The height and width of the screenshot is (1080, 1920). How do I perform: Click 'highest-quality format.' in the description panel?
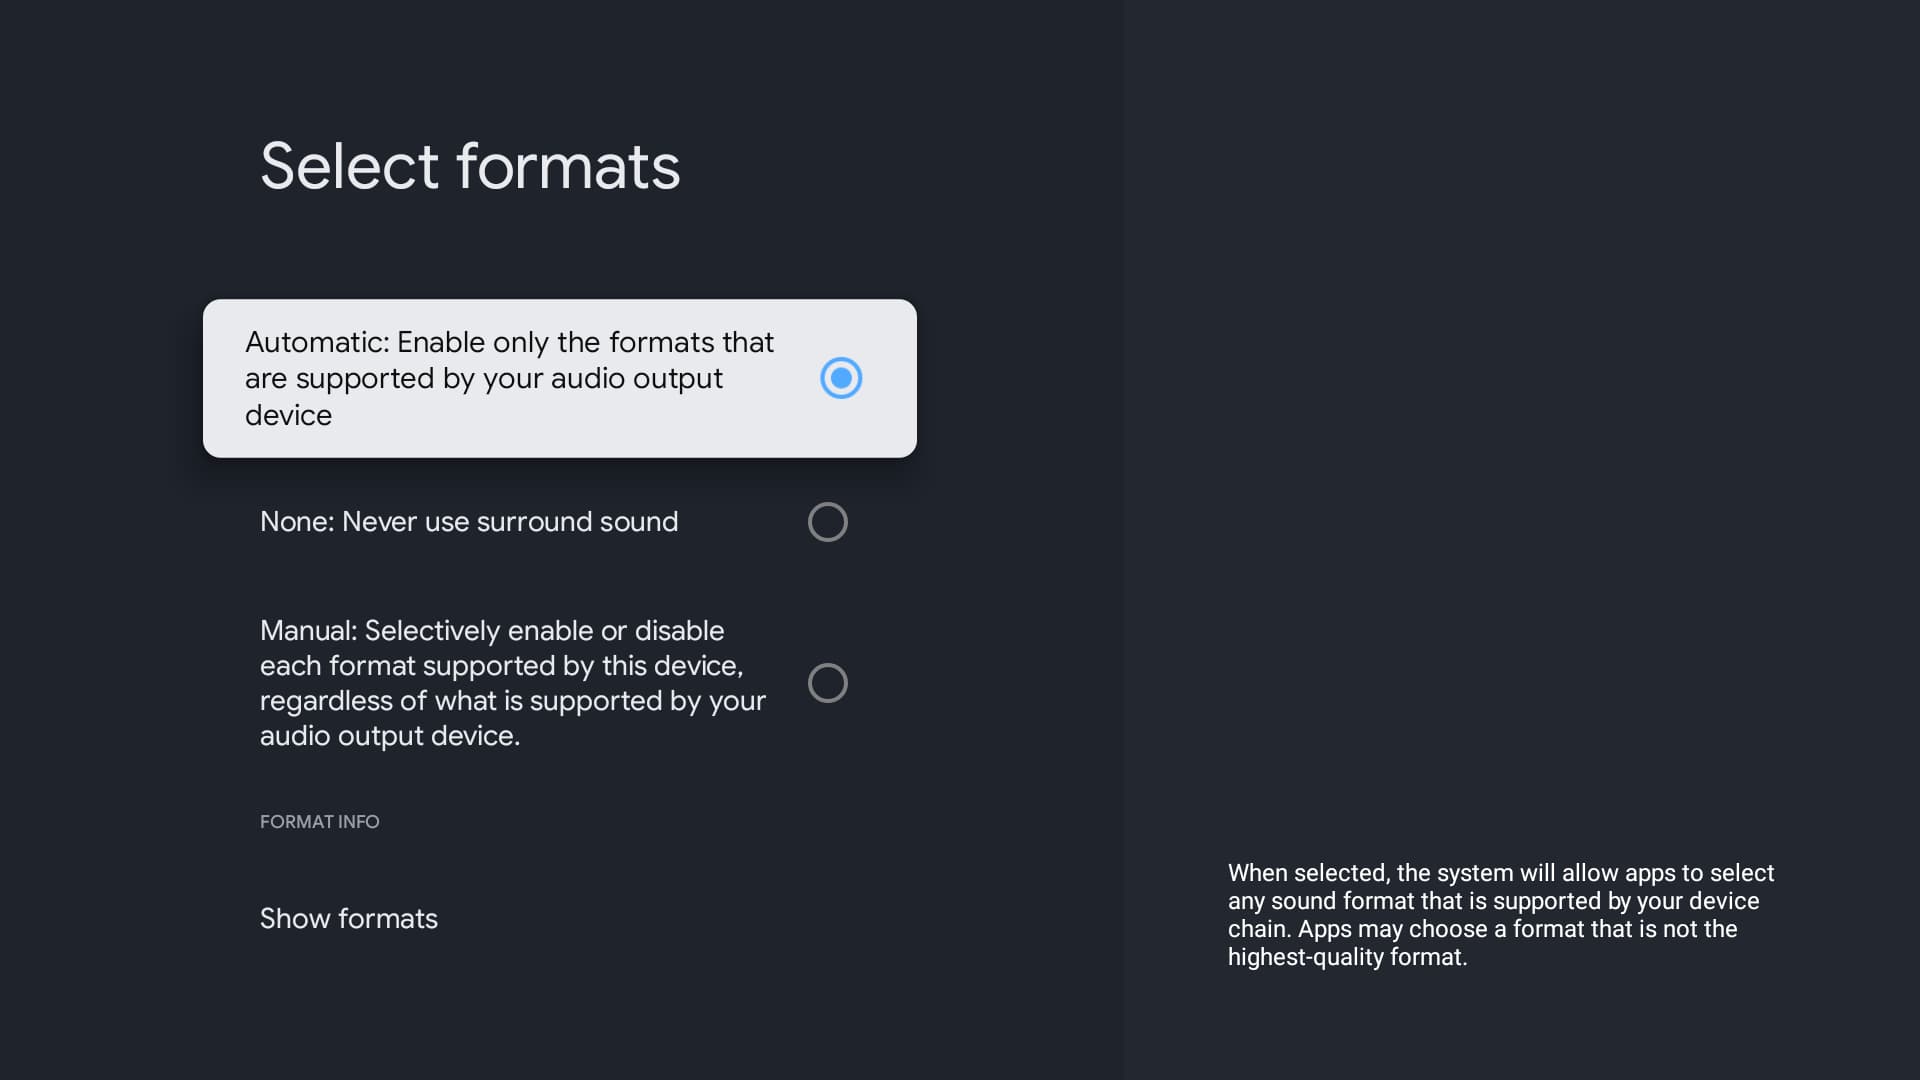click(1347, 957)
